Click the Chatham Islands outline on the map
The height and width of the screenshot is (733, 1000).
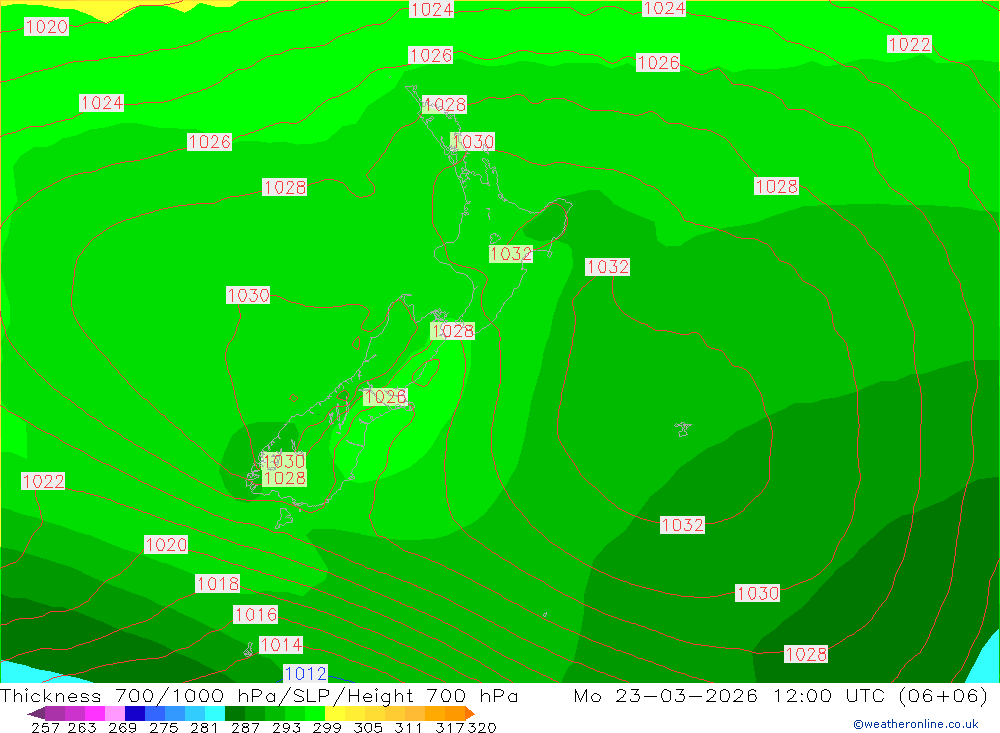pyautogui.click(x=682, y=429)
